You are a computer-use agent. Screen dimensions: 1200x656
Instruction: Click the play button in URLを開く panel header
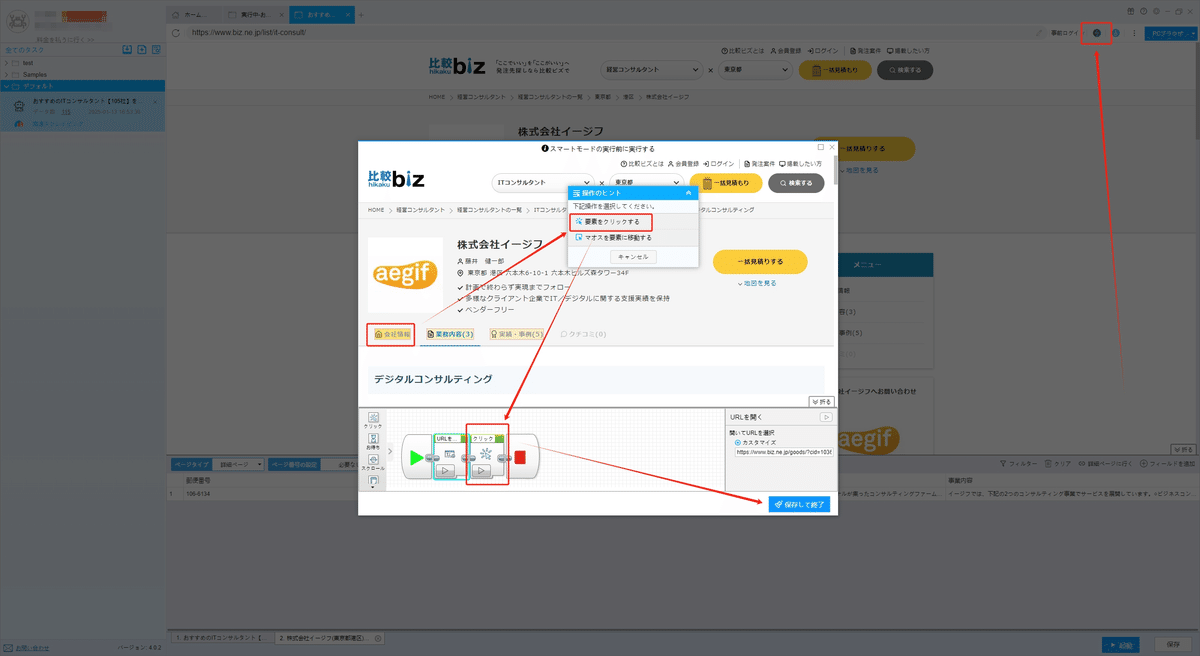(x=826, y=416)
